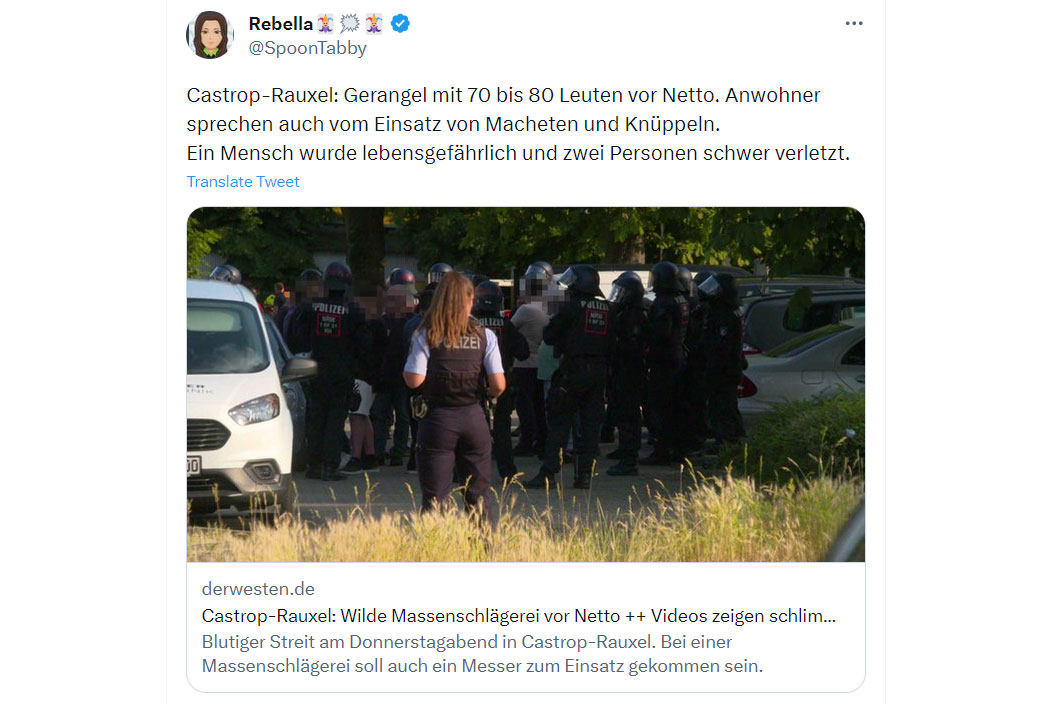Click the white spiky speech-burst emoji
This screenshot has width=1050, height=704.
tap(350, 23)
